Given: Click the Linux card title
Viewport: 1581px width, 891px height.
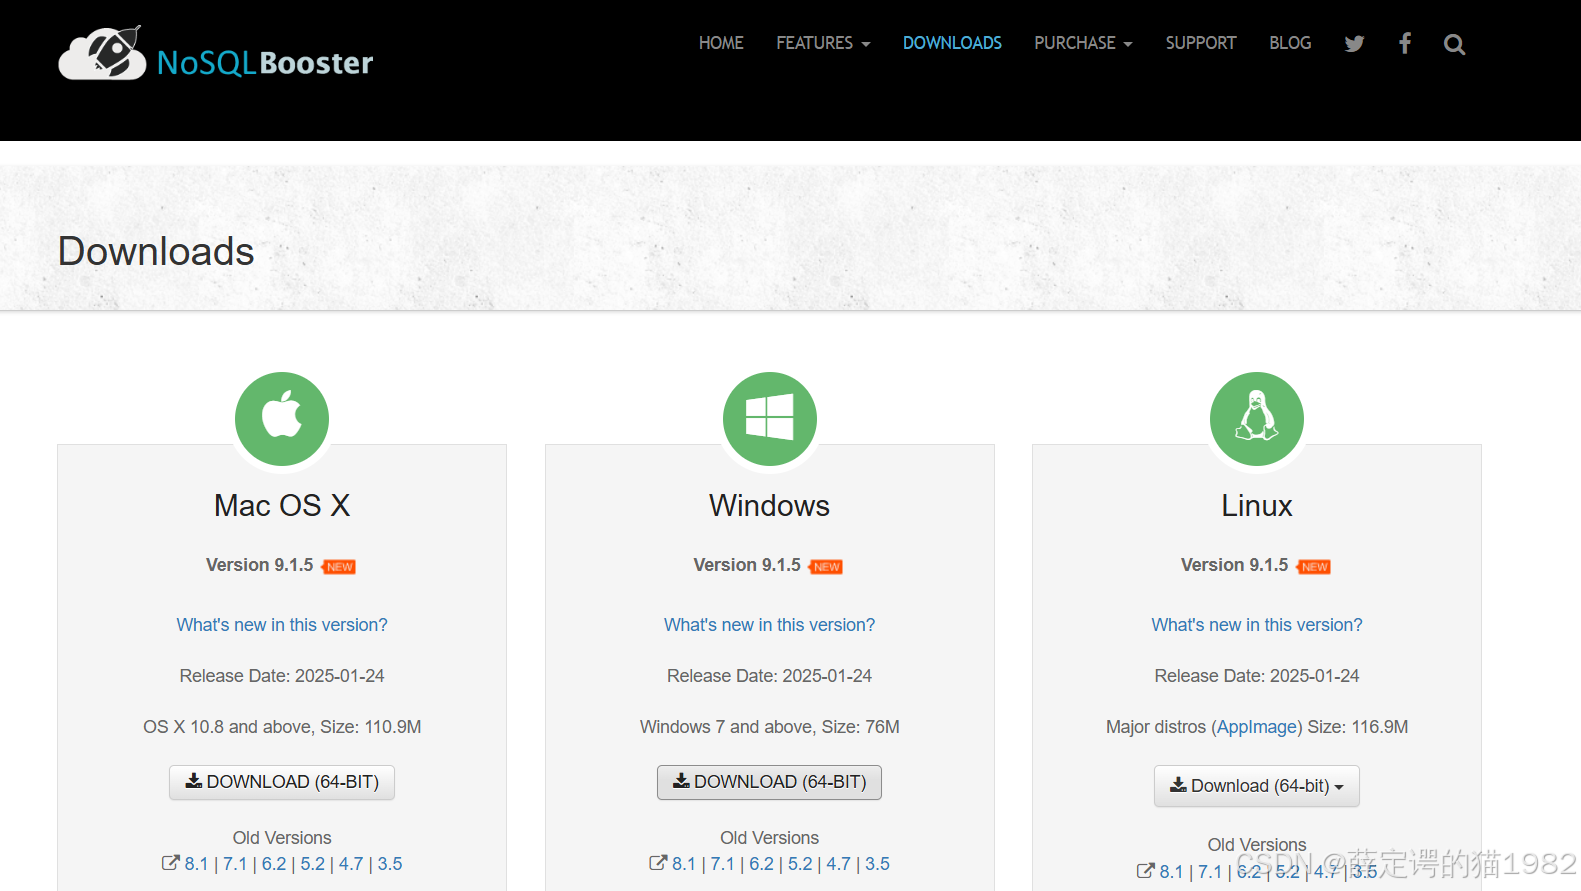Looking at the screenshot, I should (x=1257, y=505).
